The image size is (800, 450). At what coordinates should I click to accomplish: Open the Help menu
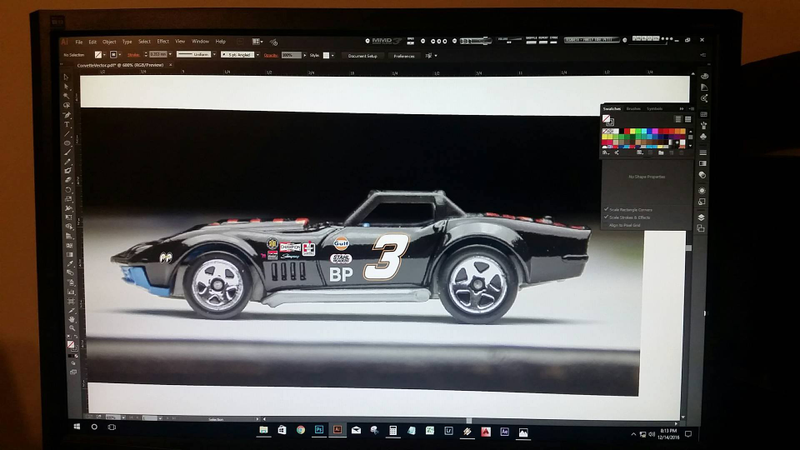pyautogui.click(x=220, y=41)
